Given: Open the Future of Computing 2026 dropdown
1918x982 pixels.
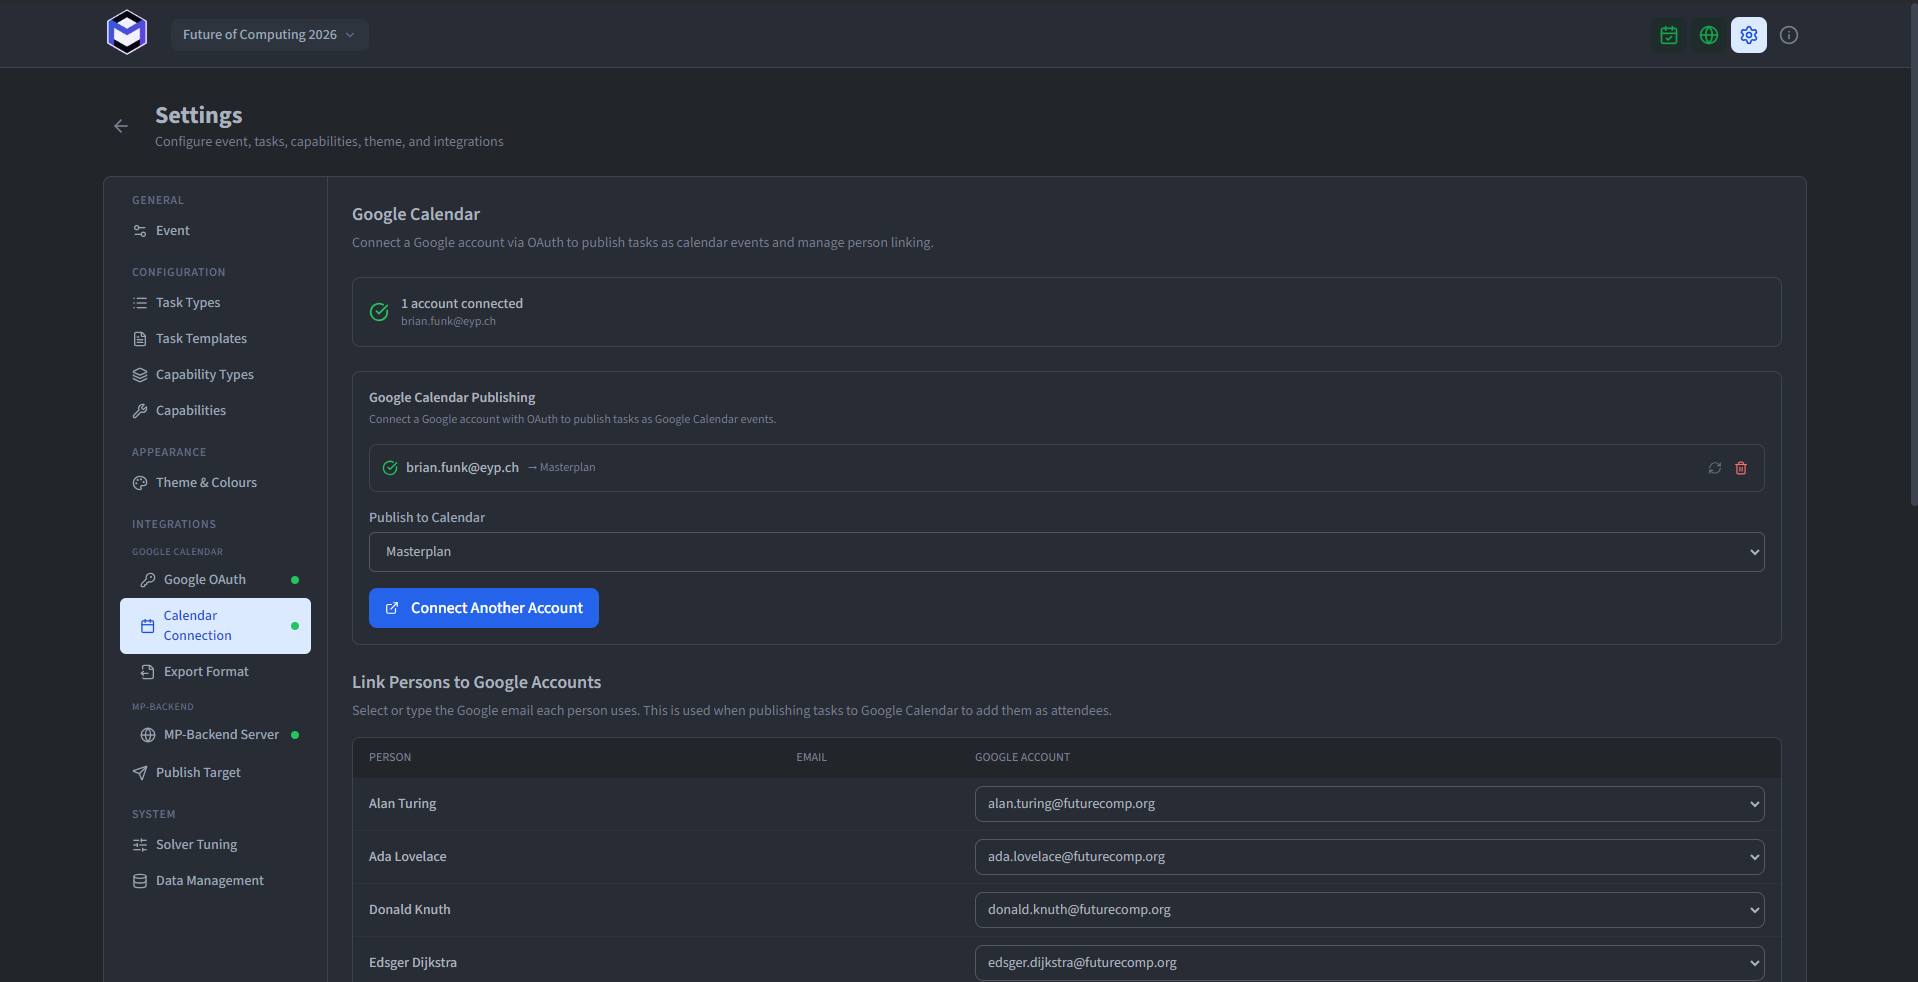Looking at the screenshot, I should (x=269, y=35).
